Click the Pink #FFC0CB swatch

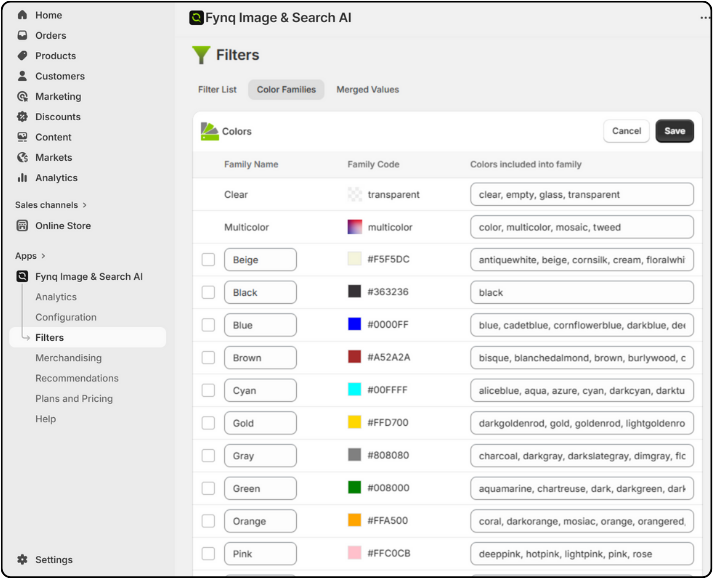[355, 553]
